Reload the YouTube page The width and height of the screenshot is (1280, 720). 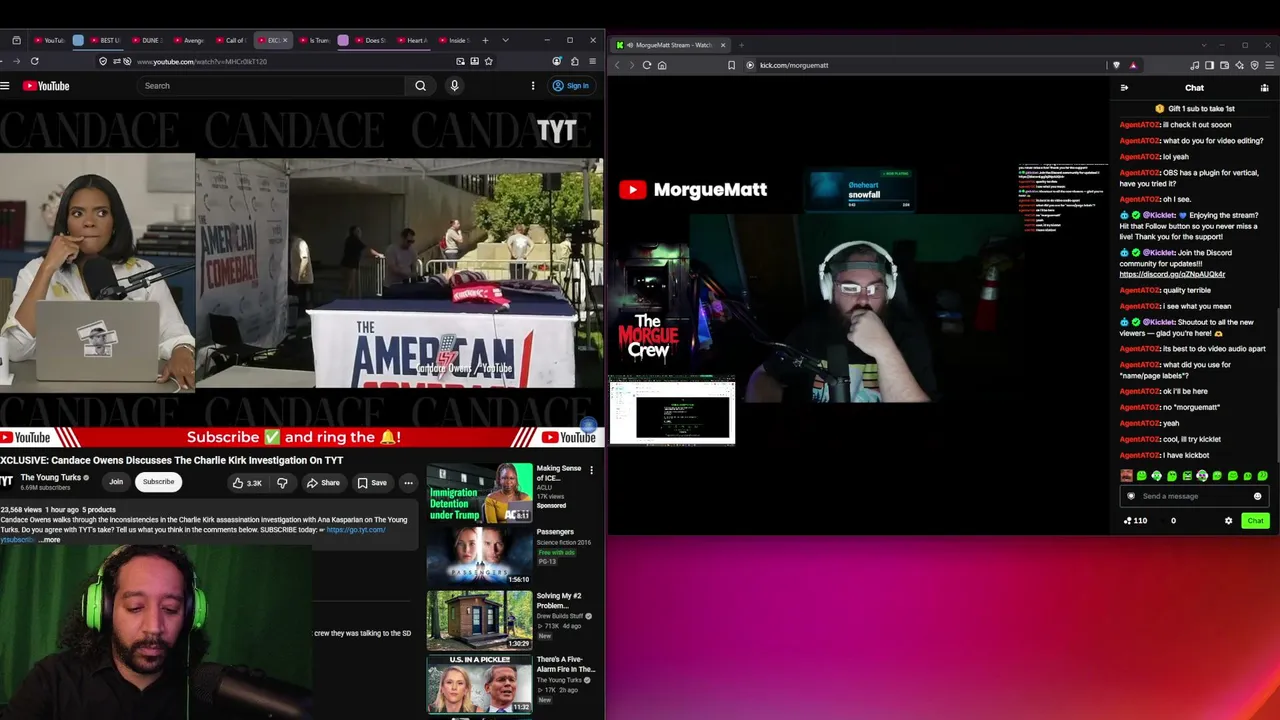(x=34, y=61)
